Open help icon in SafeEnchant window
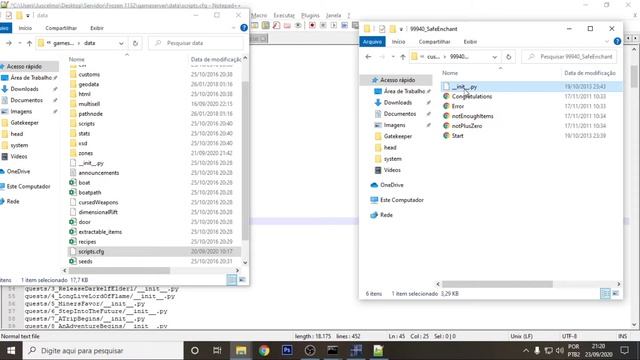Image resolution: width=640 pixels, height=360 pixels. [x=617, y=41]
